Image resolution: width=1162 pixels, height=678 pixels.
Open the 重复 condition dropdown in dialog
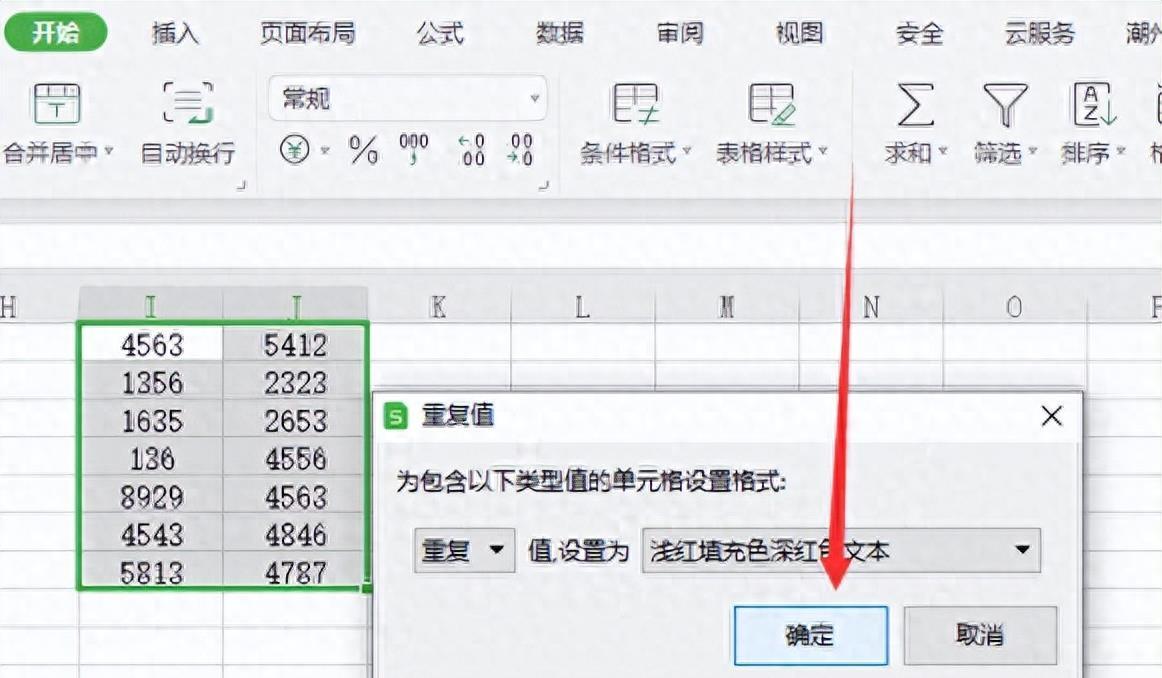pyautogui.click(x=462, y=550)
